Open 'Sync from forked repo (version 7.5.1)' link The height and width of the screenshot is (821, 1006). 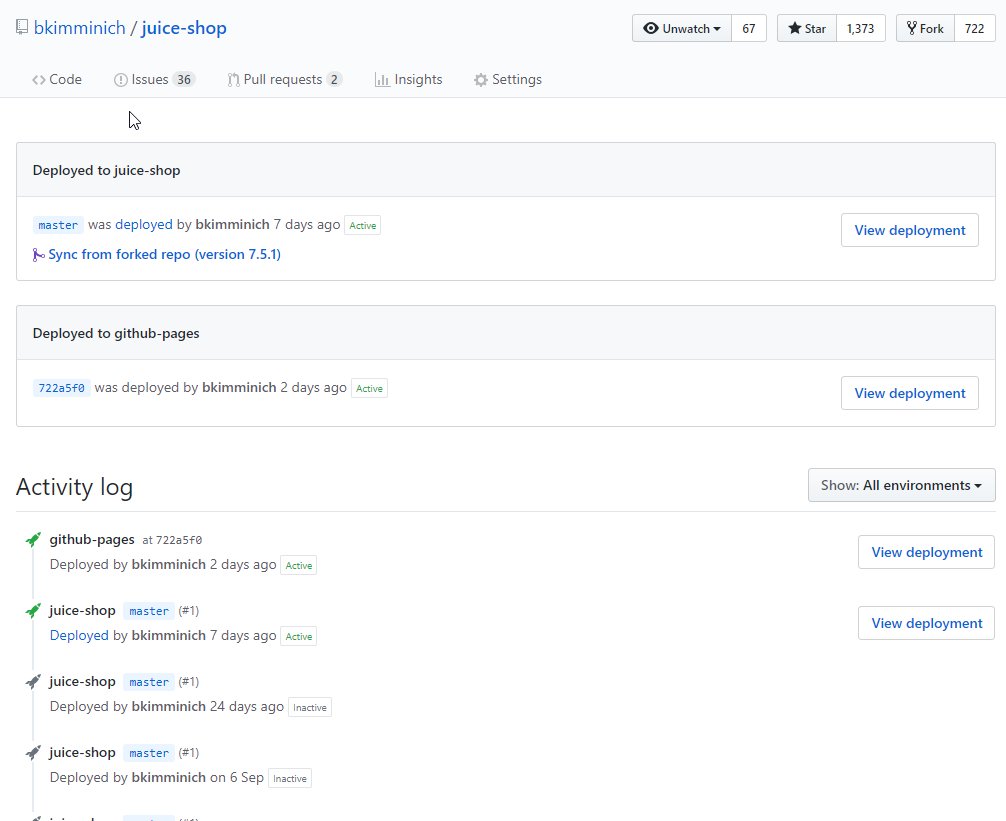tap(164, 254)
